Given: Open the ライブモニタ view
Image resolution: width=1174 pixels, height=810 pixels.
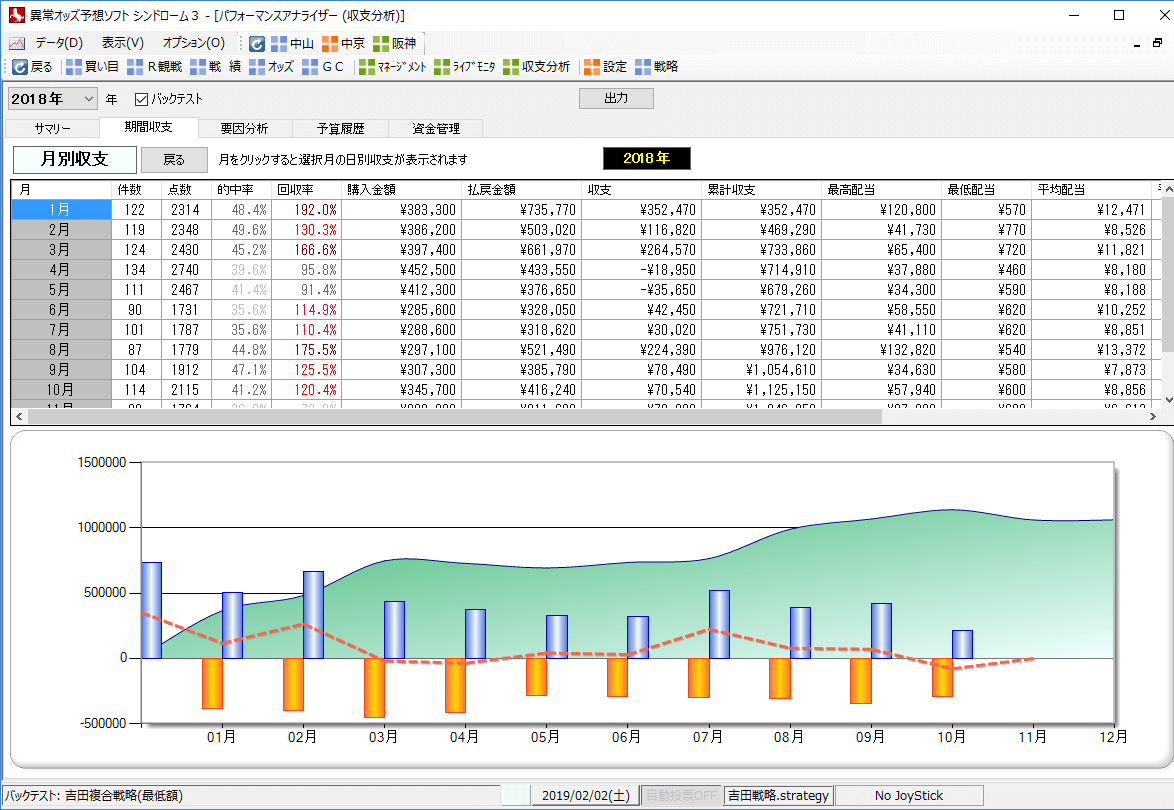Looking at the screenshot, I should pyautogui.click(x=464, y=67).
